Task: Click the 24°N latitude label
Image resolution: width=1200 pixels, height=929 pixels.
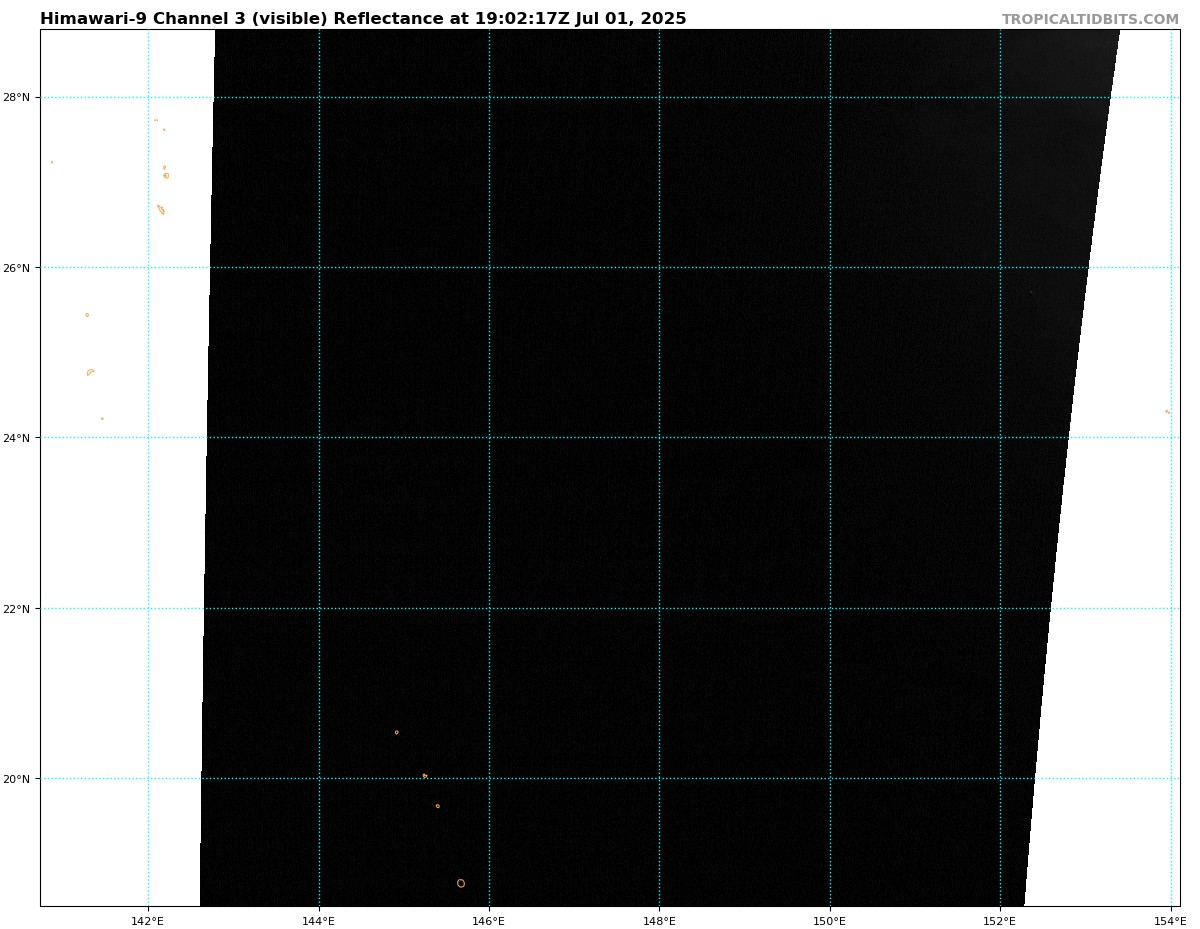Action: 16,438
